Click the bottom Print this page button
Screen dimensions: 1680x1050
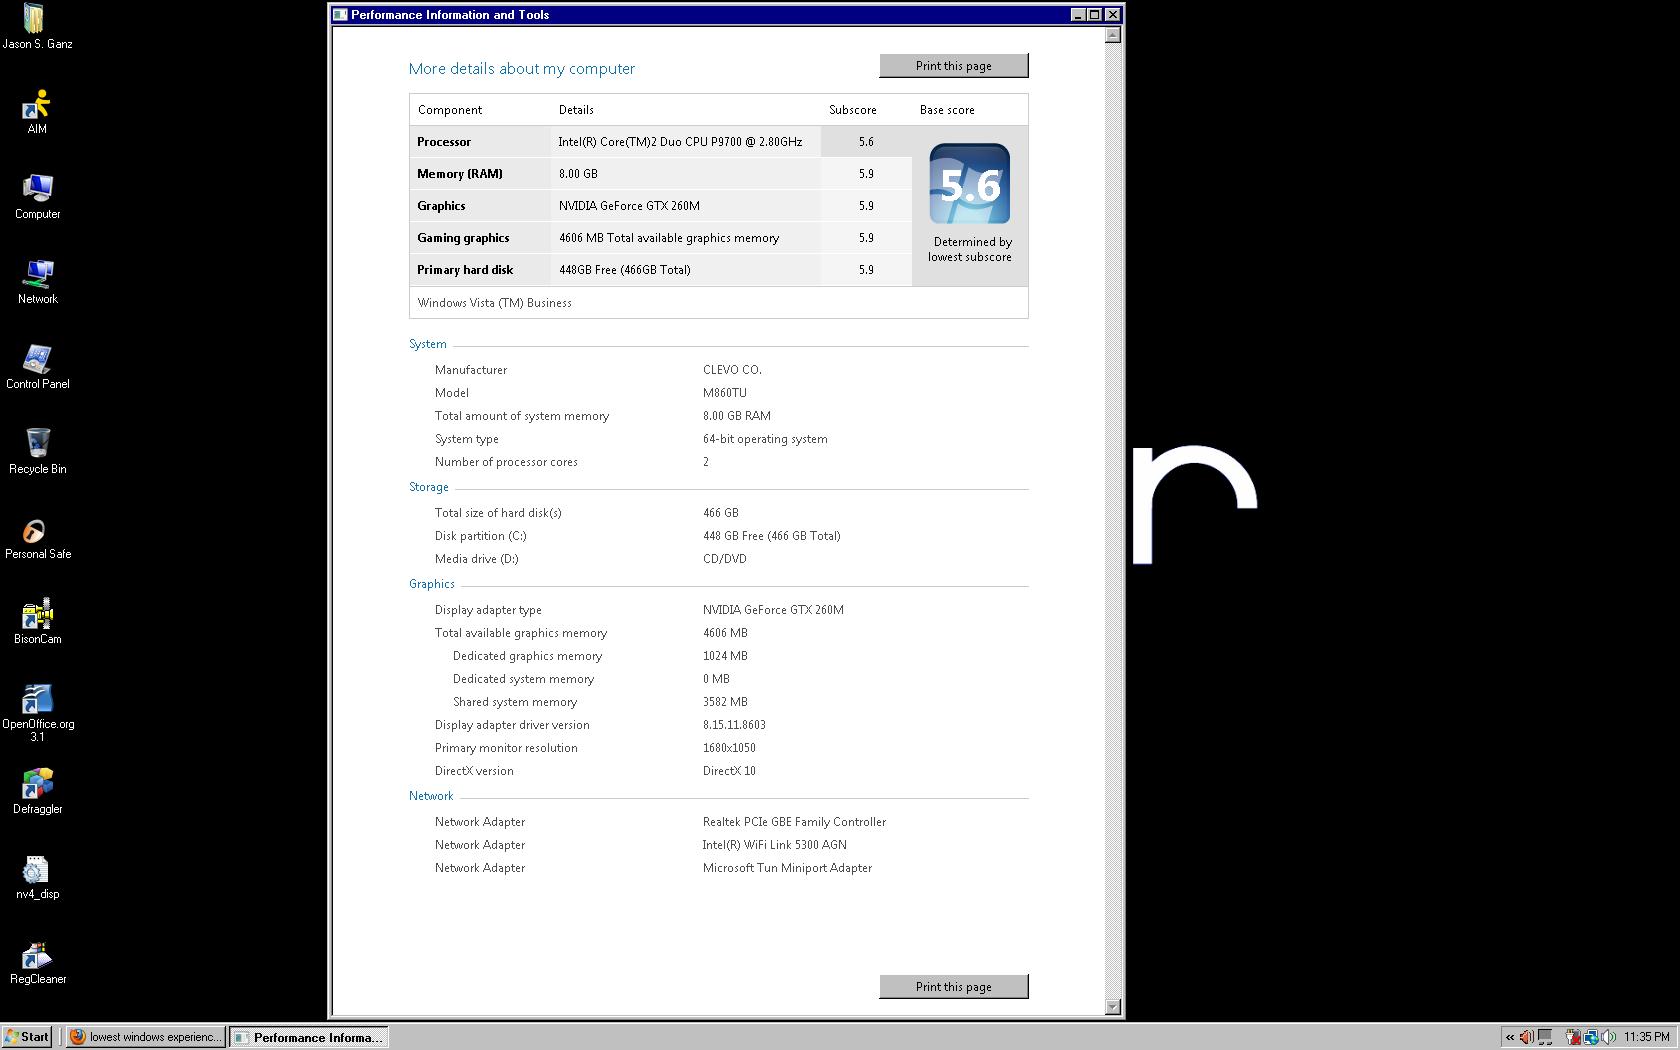[954, 987]
